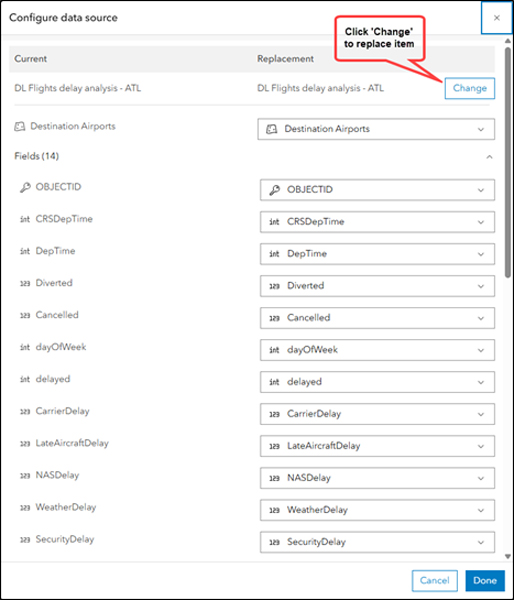Viewport: 514px width, 600px height.
Task: Click the Change button to replace item
Action: tap(469, 88)
